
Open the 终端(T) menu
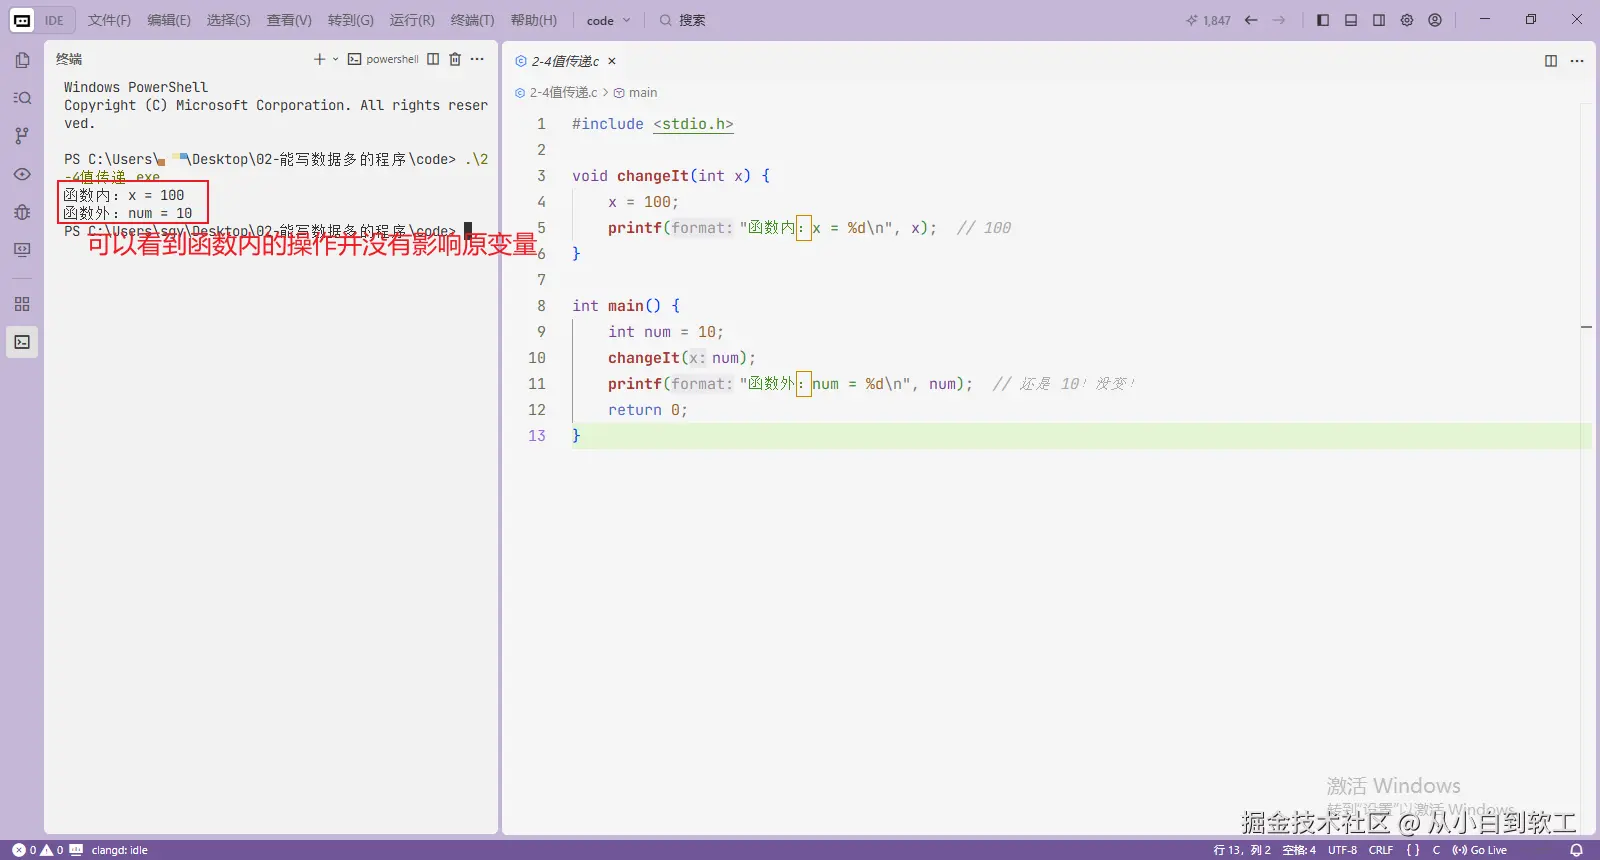(472, 20)
